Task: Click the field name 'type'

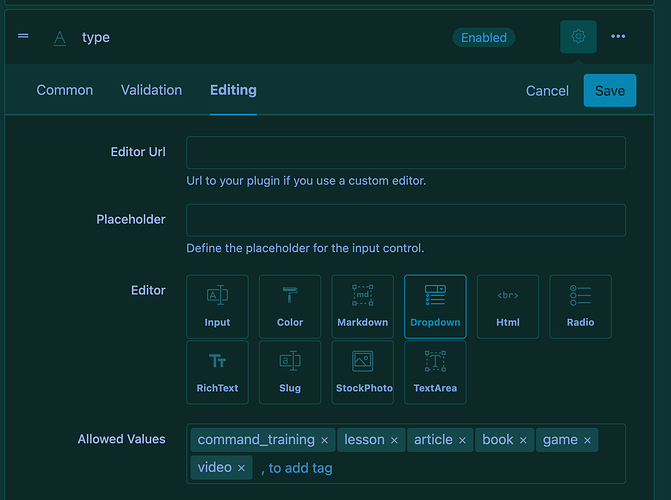Action: point(96,38)
